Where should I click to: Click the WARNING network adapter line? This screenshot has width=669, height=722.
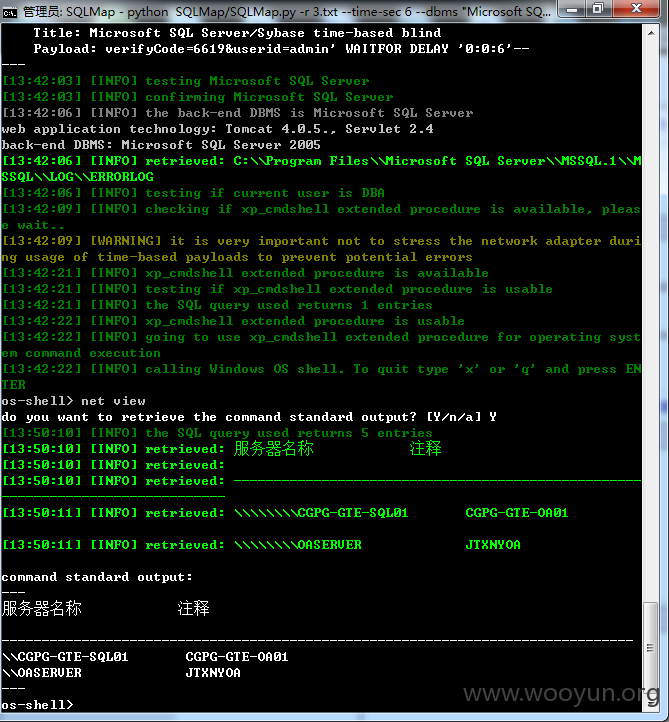321,249
